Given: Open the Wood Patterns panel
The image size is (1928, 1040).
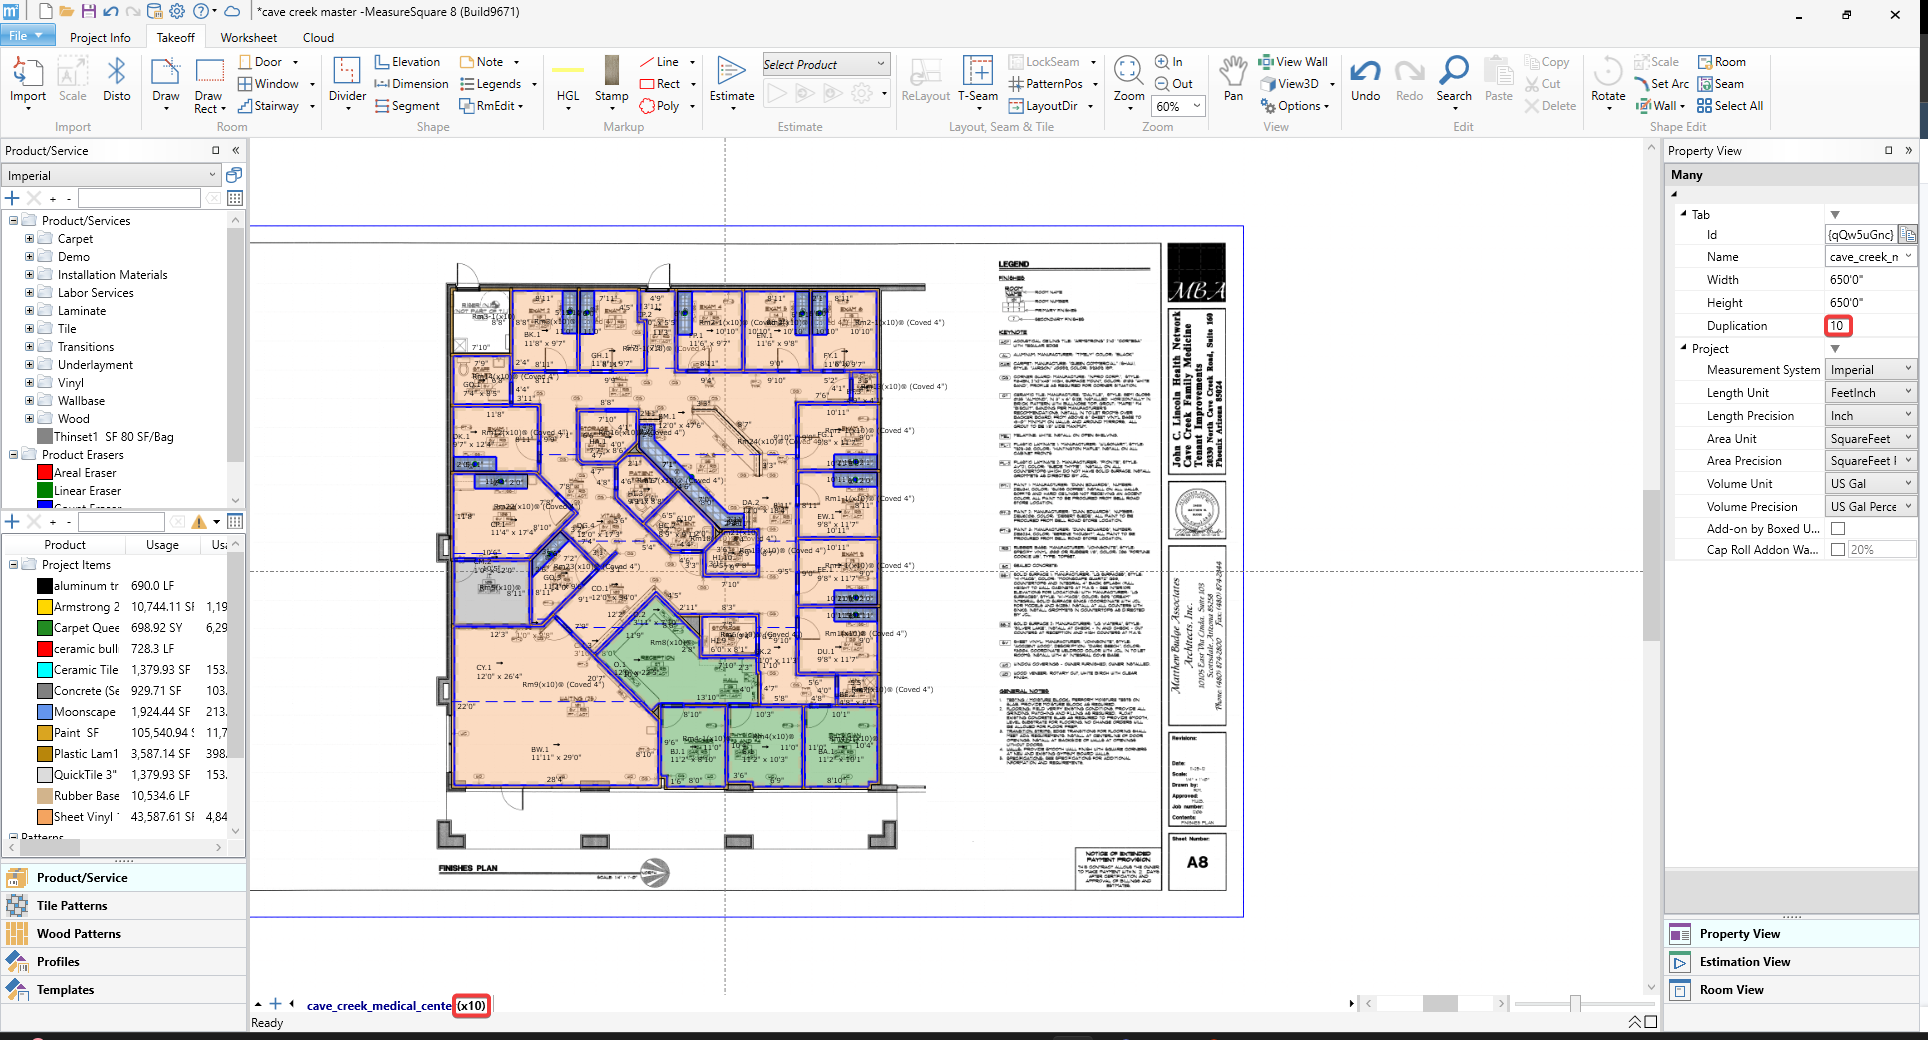Looking at the screenshot, I should (124, 934).
